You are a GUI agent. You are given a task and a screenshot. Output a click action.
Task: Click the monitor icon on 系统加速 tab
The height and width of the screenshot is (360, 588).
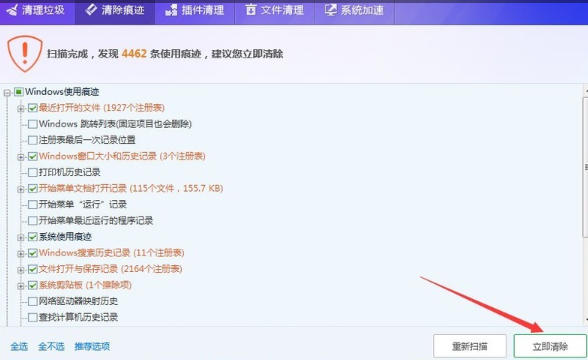(330, 10)
